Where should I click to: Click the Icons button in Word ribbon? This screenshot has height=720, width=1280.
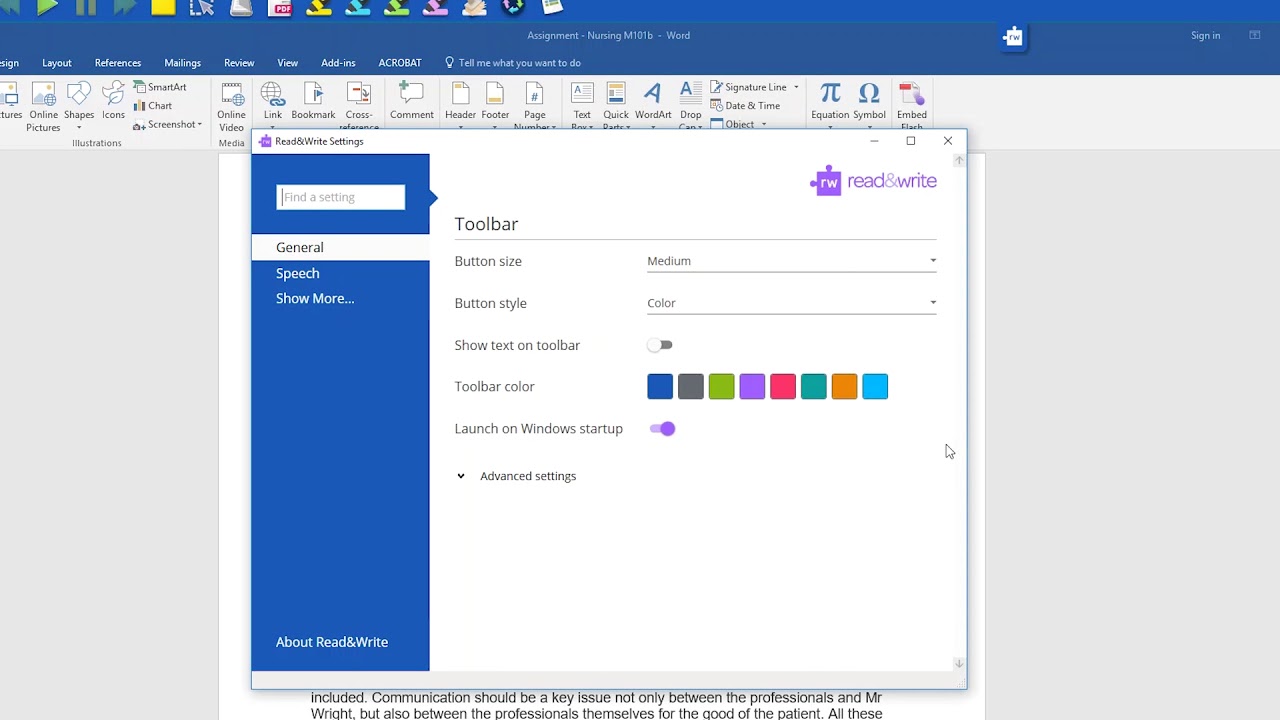coord(113,102)
